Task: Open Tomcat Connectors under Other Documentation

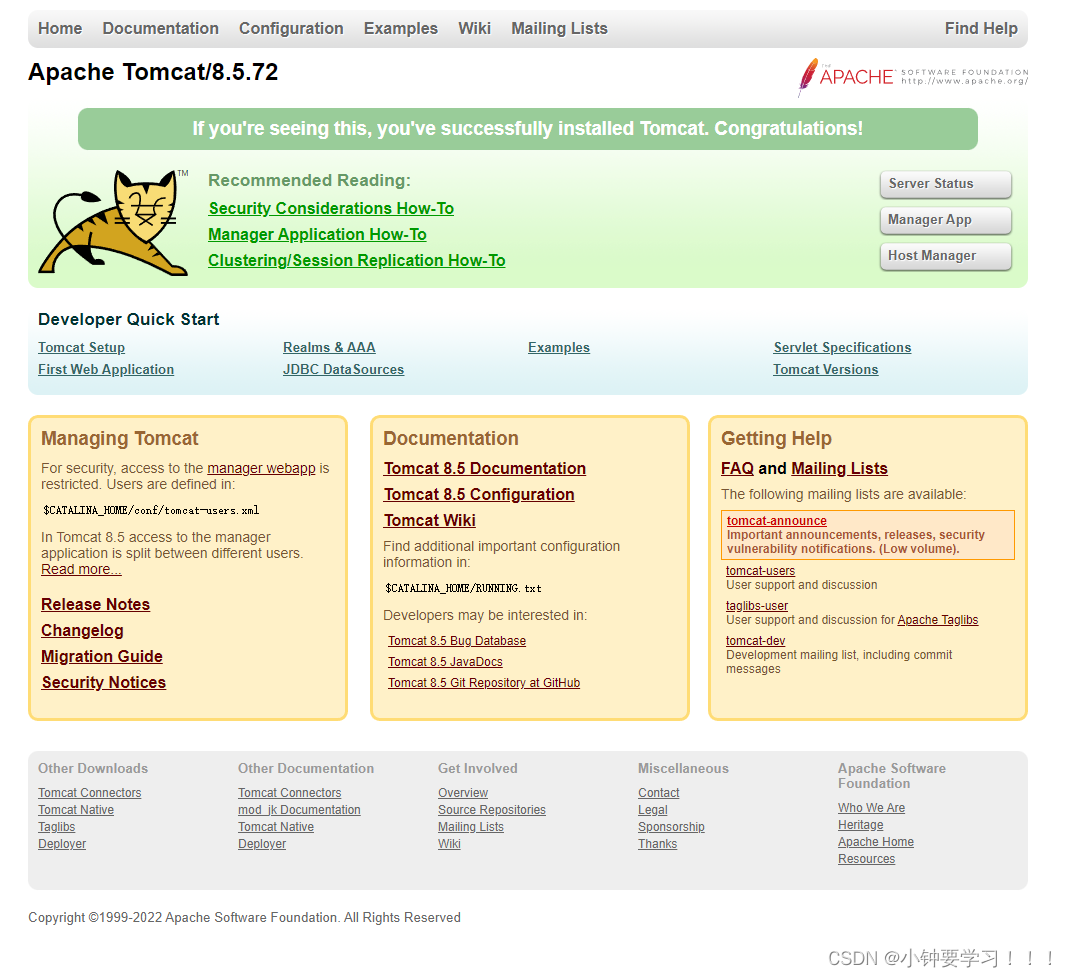Action: [290, 793]
